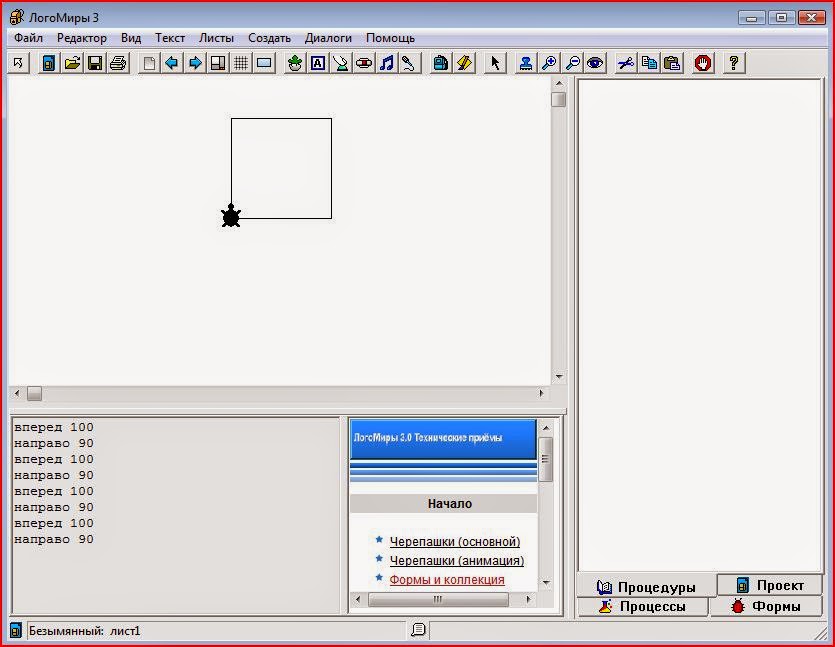Click the black turtle on the canvas
Screen dimensions: 835x647
[231, 216]
